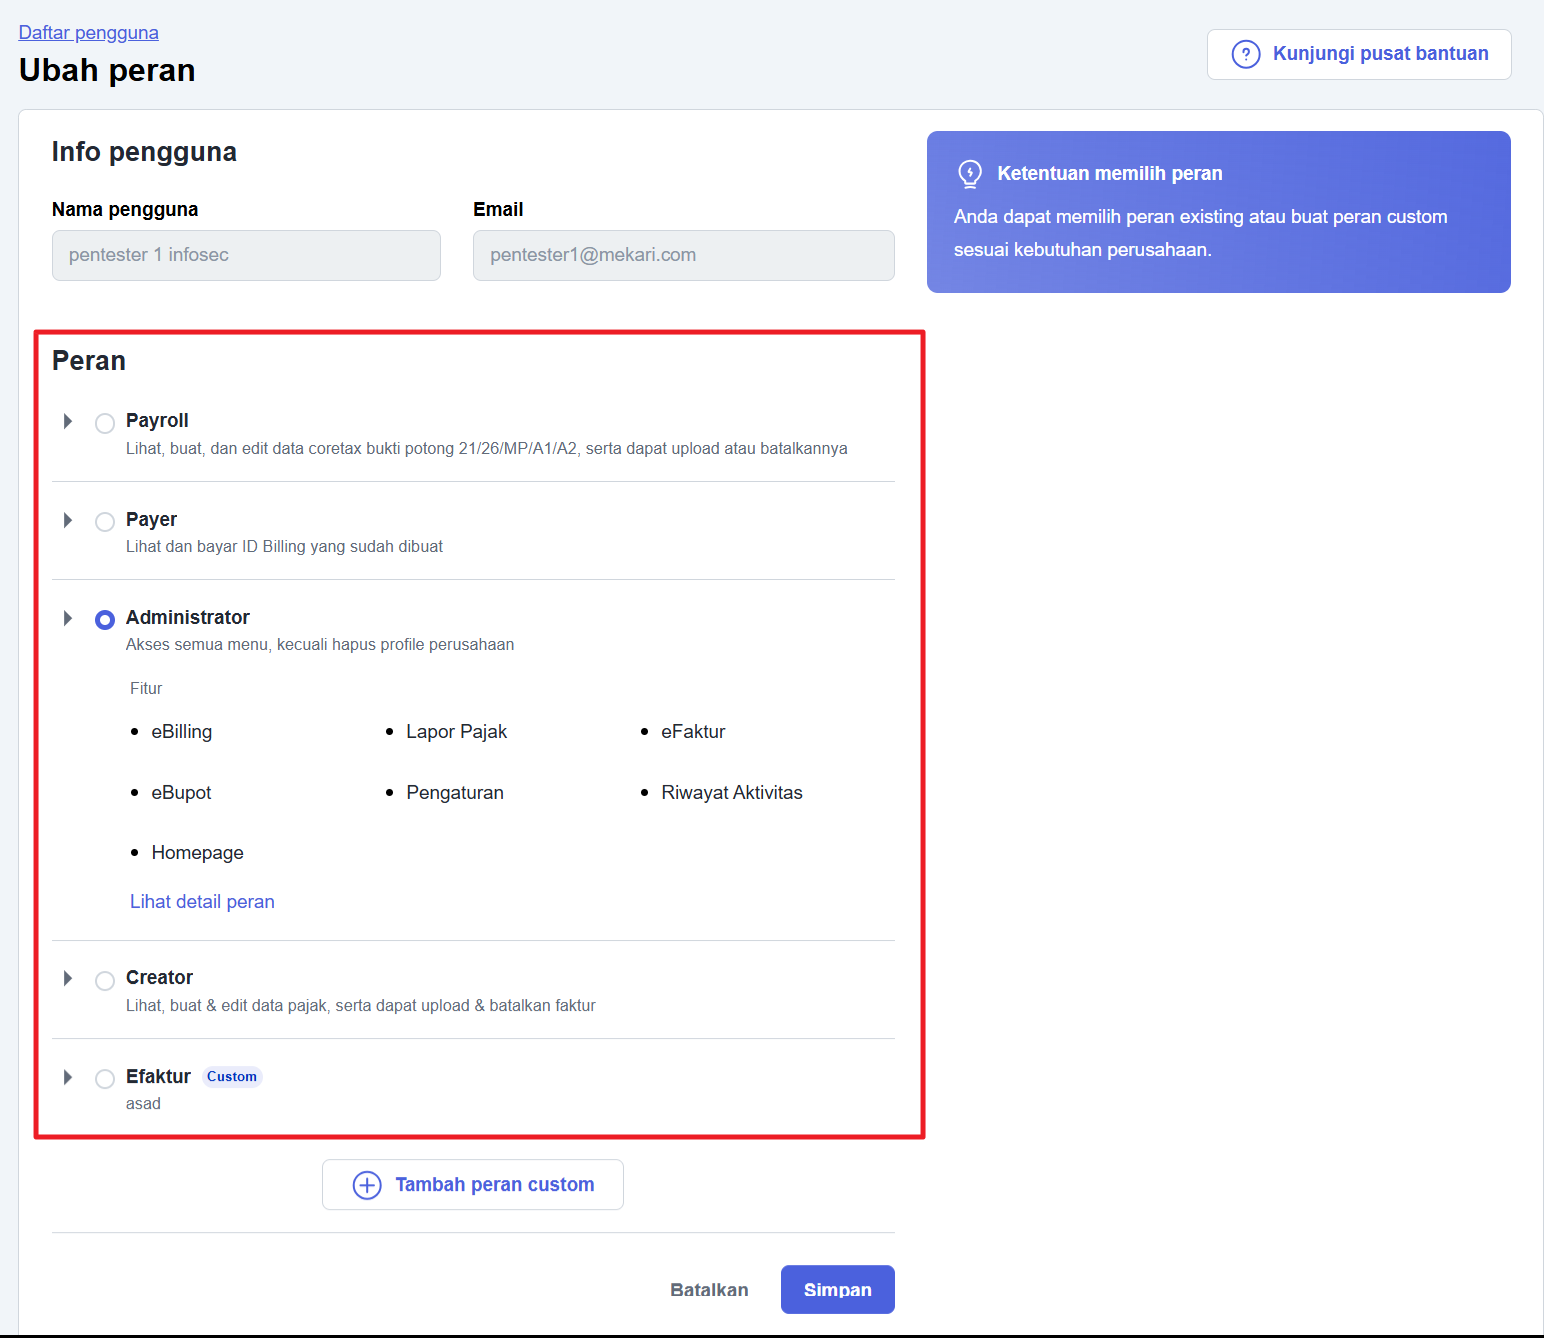Collapse the Administrator role arrow
1544x1338 pixels.
[68, 618]
